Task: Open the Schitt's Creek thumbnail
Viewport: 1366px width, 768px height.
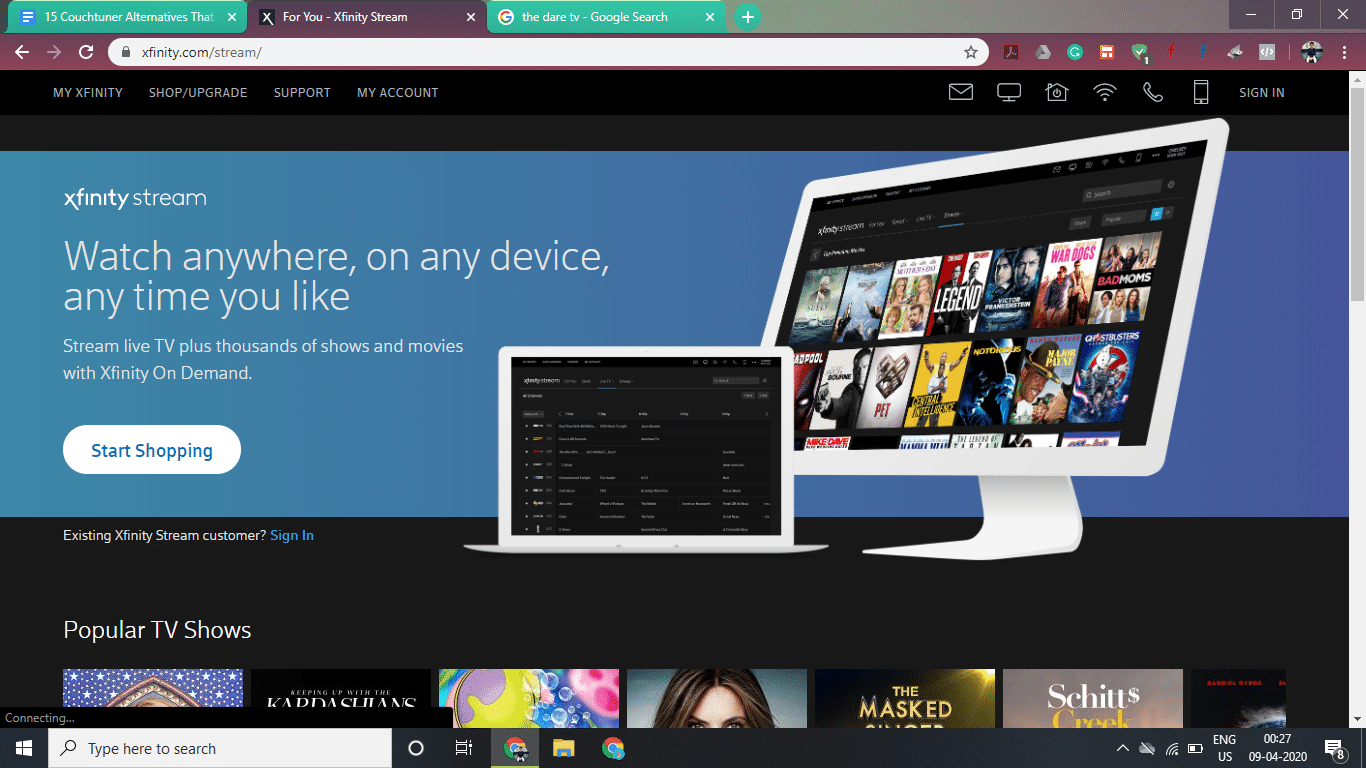Action: 1093,698
